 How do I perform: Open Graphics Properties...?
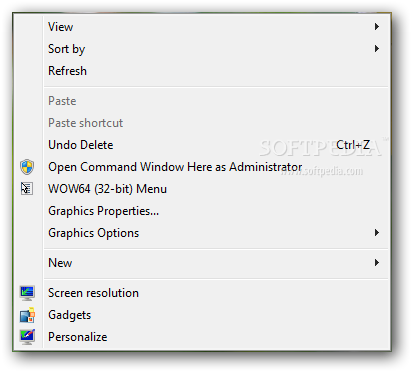[217, 211]
